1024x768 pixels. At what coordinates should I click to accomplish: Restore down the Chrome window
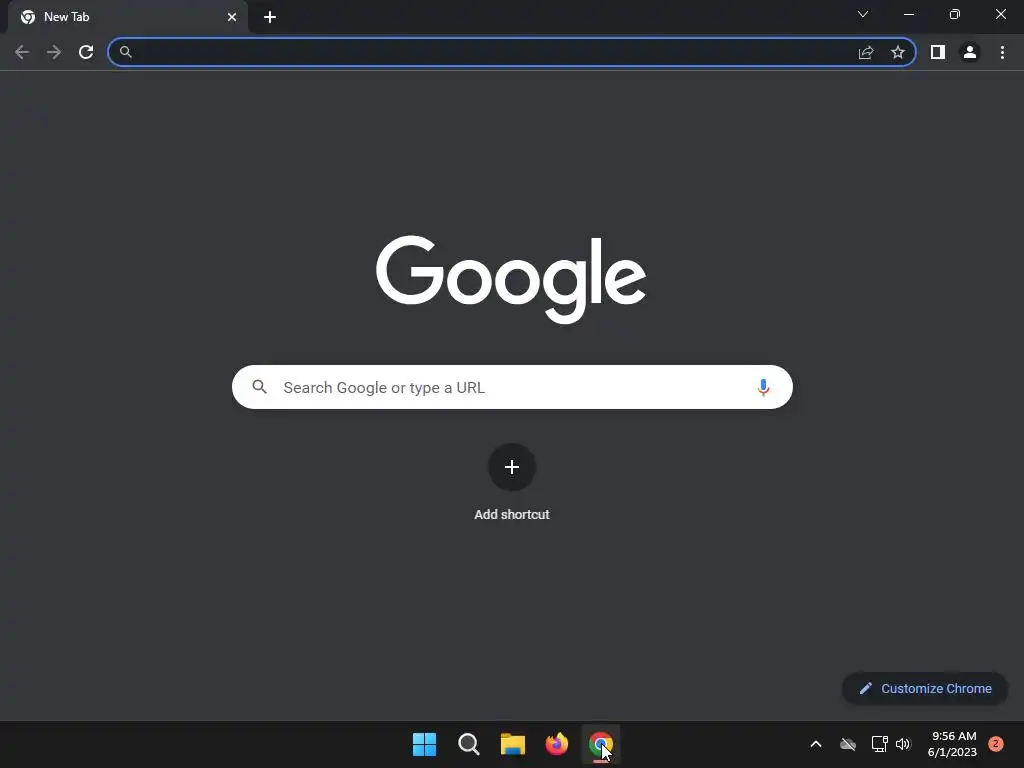click(955, 14)
